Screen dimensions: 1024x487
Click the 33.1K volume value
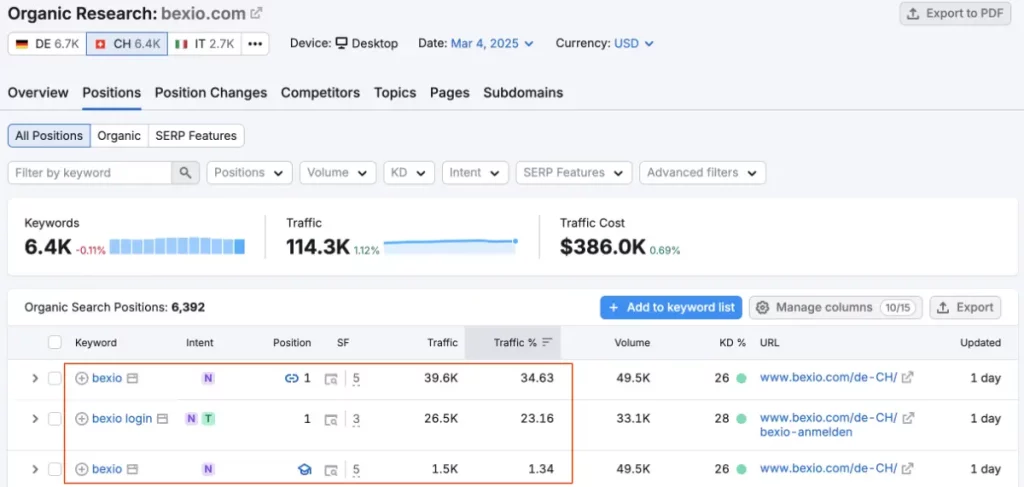632,418
